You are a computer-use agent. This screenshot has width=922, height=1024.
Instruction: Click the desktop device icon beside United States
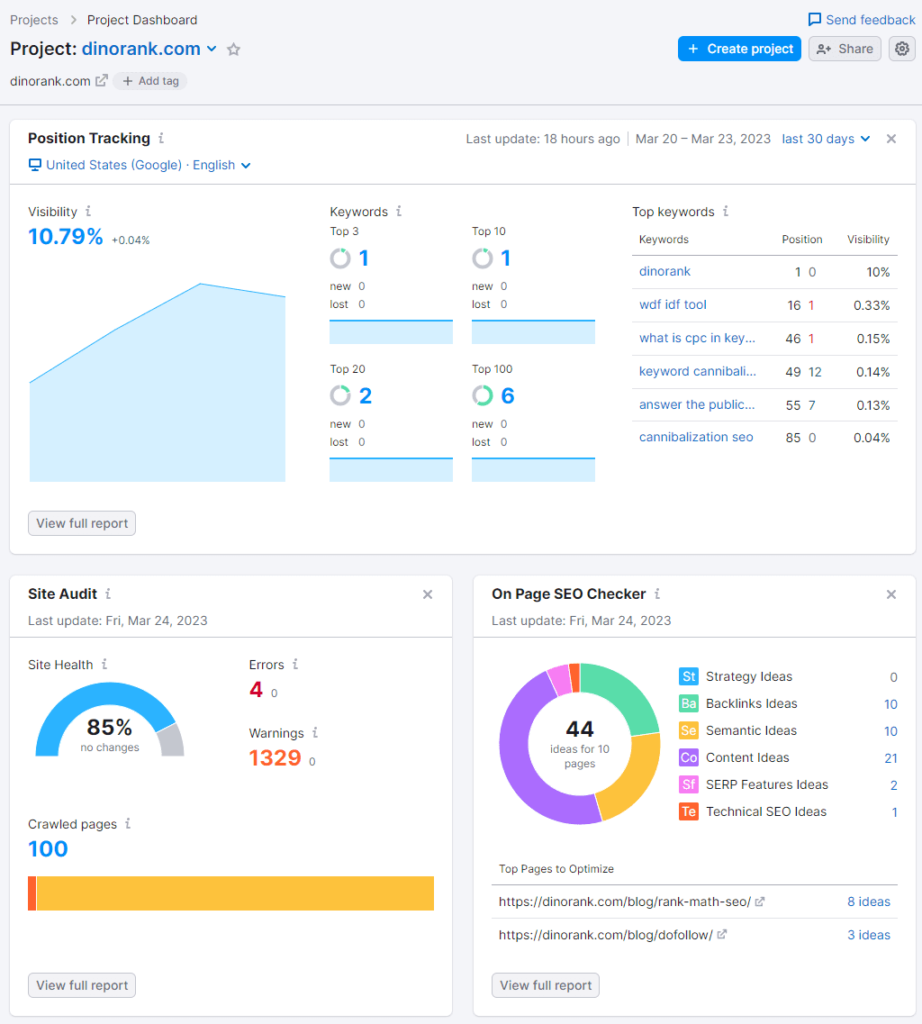click(x=35, y=165)
